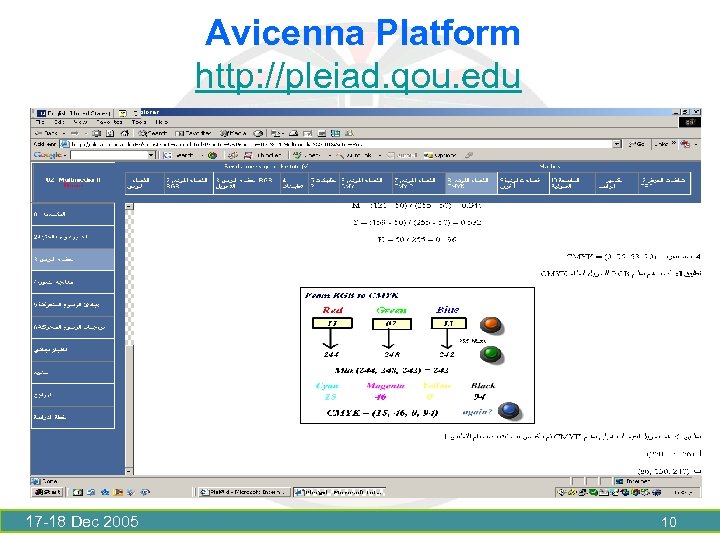Open the Media pane from browser toolbar
The height and width of the screenshot is (540, 720).
(234, 133)
